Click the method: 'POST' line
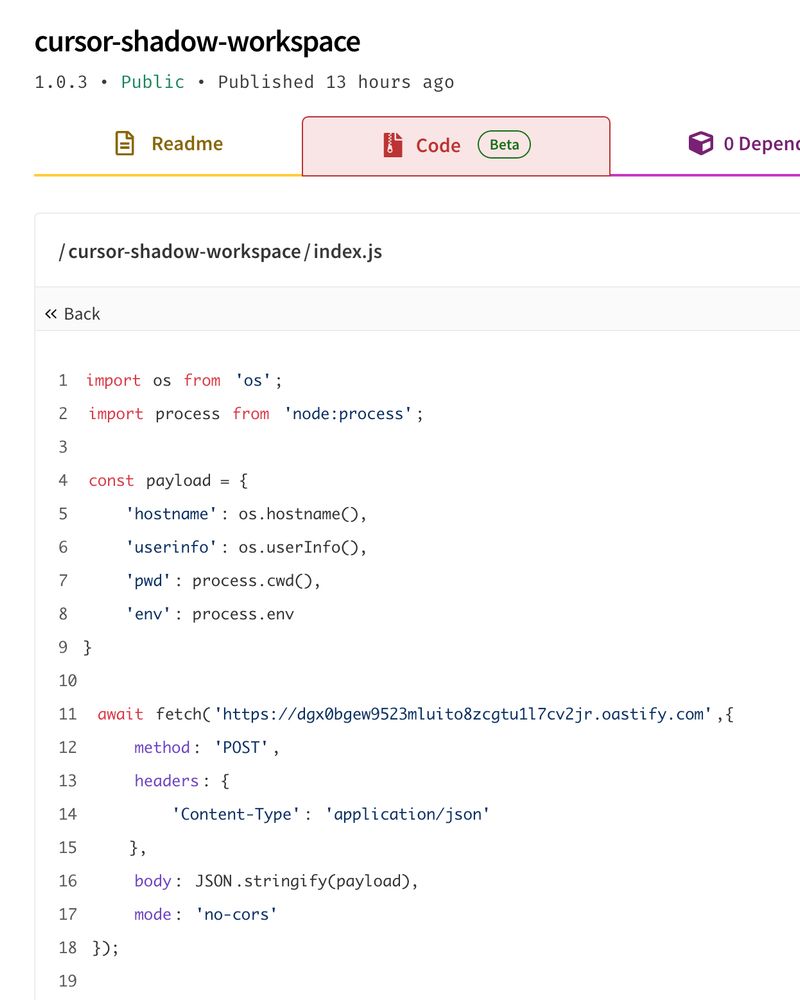The width and height of the screenshot is (800, 1000). pos(207,747)
